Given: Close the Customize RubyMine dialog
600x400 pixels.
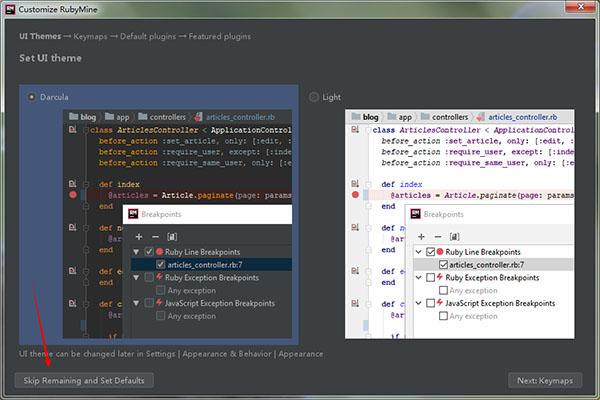Looking at the screenshot, I should (x=581, y=7).
